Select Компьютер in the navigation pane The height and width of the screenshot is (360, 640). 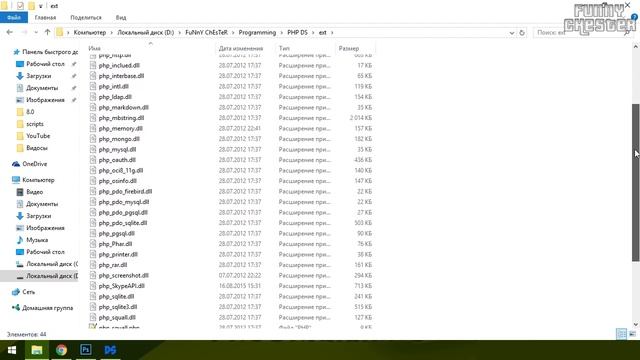[x=33, y=180]
